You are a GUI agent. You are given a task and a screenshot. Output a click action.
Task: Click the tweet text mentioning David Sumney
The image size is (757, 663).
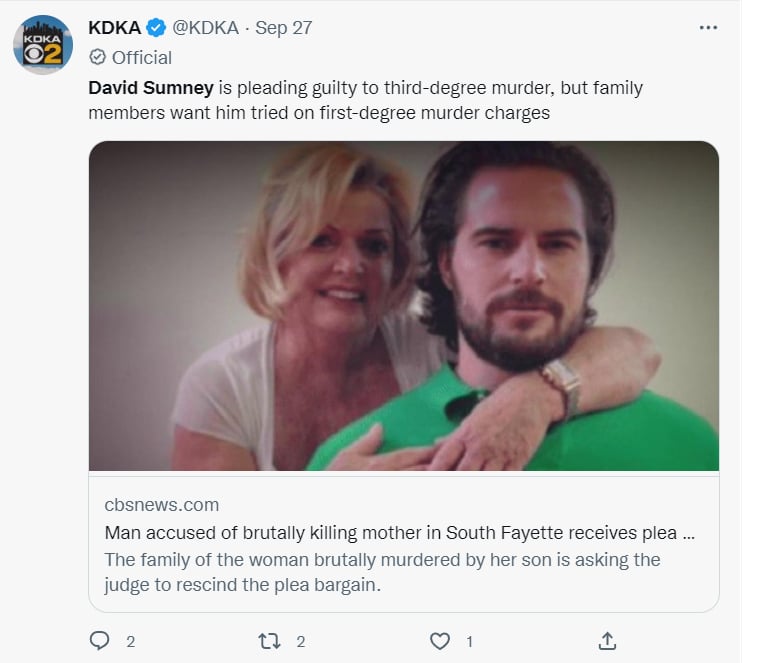tap(365, 100)
